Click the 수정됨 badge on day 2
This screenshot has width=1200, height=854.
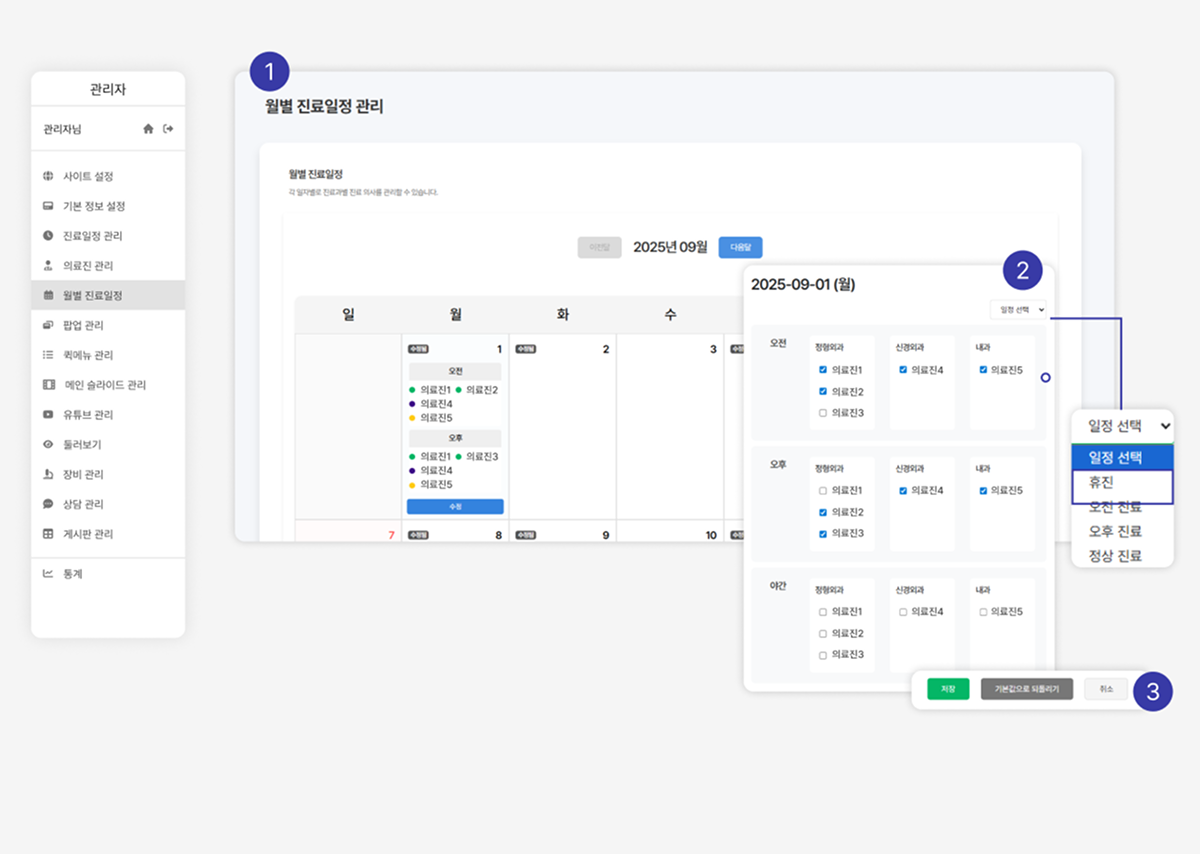point(526,350)
